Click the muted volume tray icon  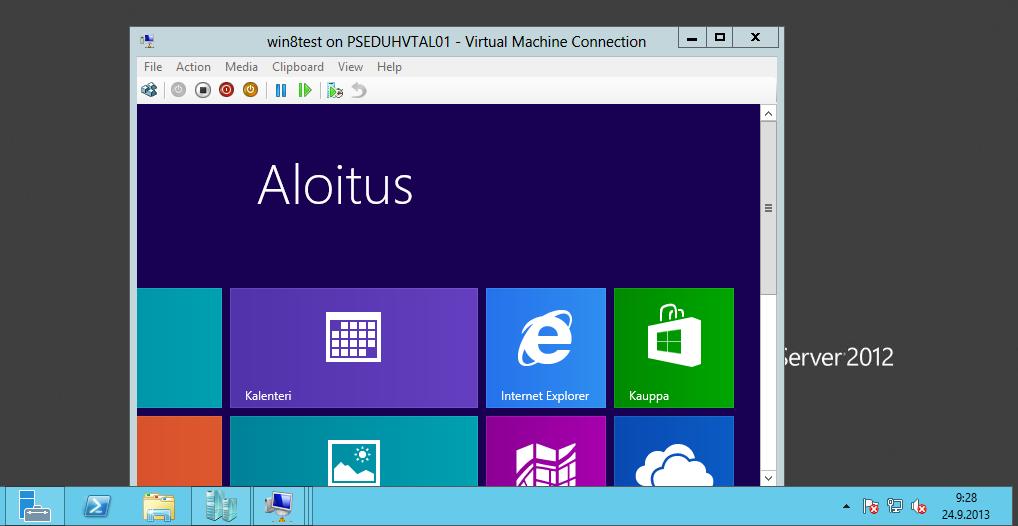click(x=918, y=506)
